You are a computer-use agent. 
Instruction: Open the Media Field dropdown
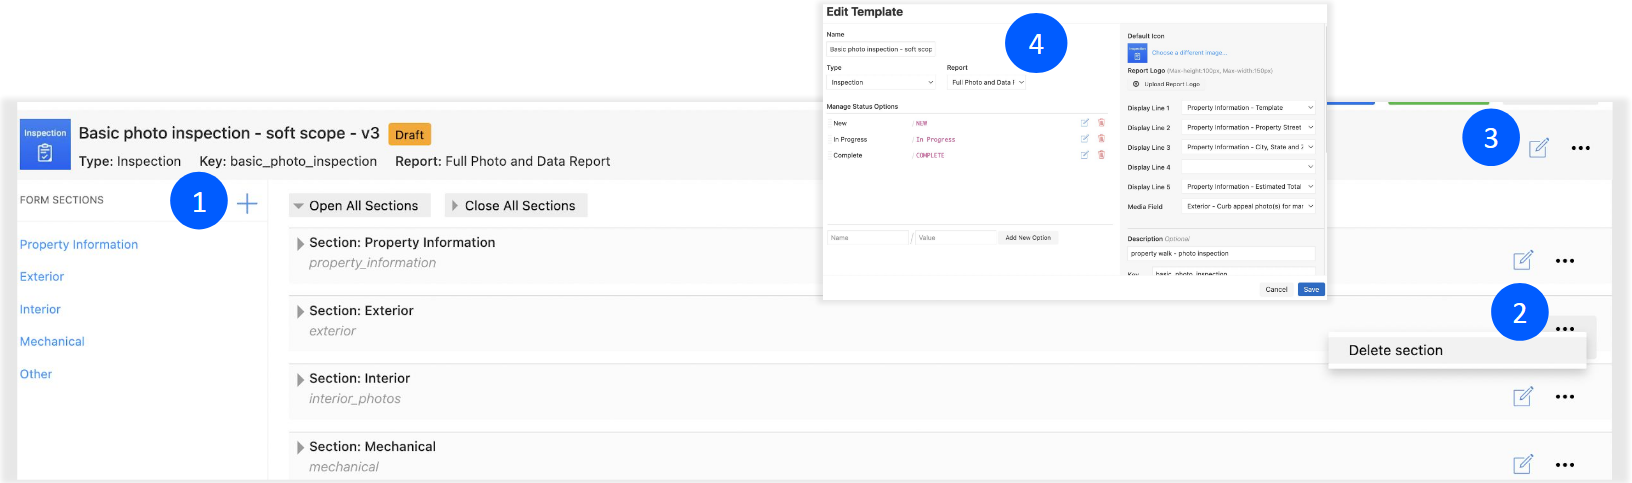tap(1248, 207)
